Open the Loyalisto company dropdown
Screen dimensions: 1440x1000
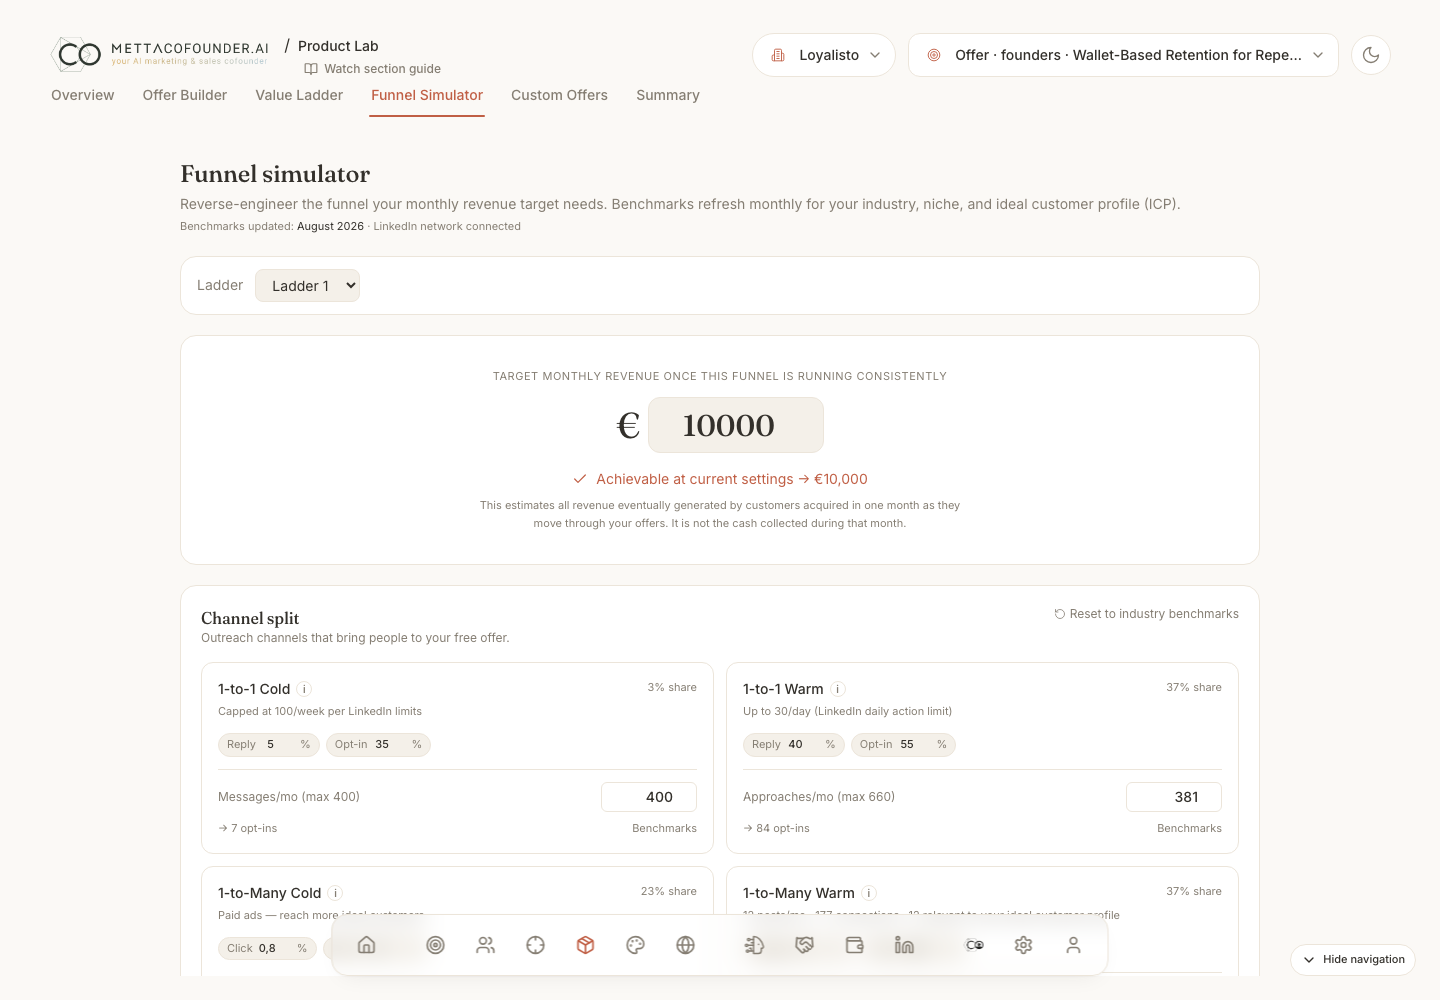(x=824, y=55)
